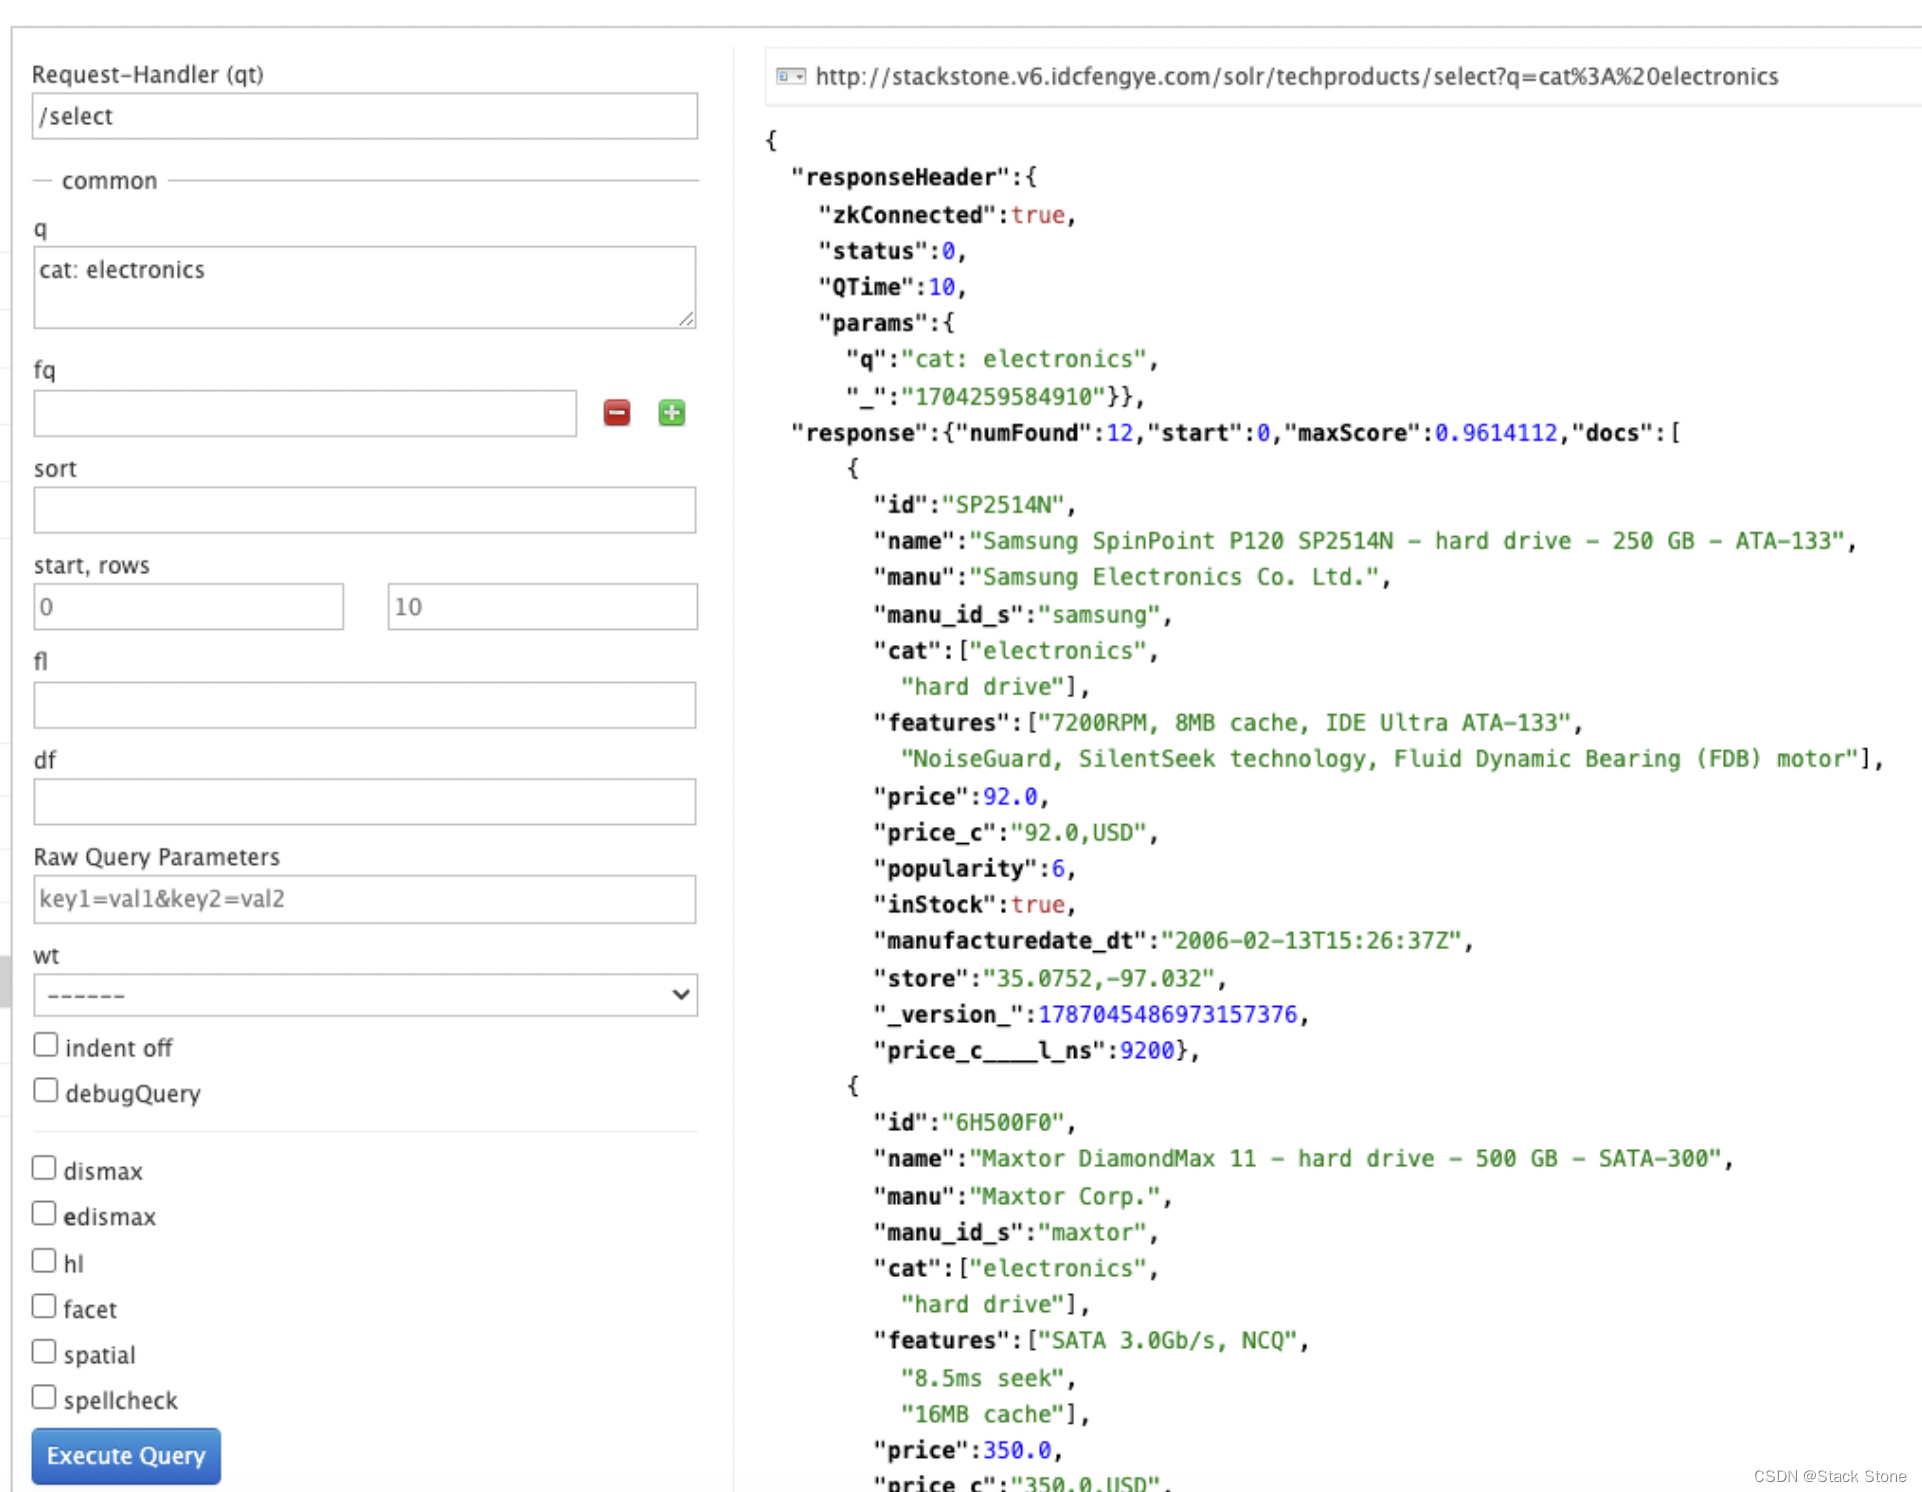Screen dimensions: 1922x1492
Task: Toggle the indent off checkbox
Action: [x=45, y=1045]
